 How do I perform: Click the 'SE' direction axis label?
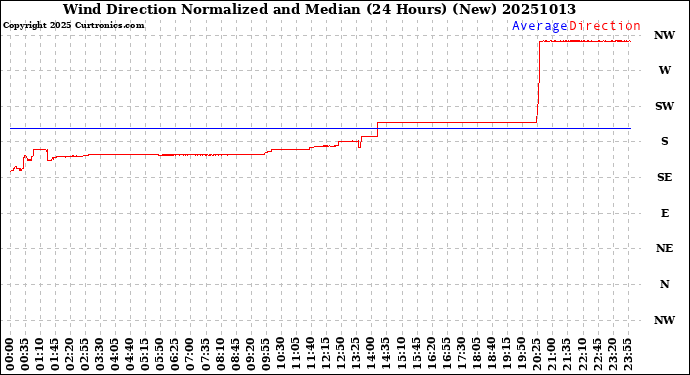pos(664,177)
